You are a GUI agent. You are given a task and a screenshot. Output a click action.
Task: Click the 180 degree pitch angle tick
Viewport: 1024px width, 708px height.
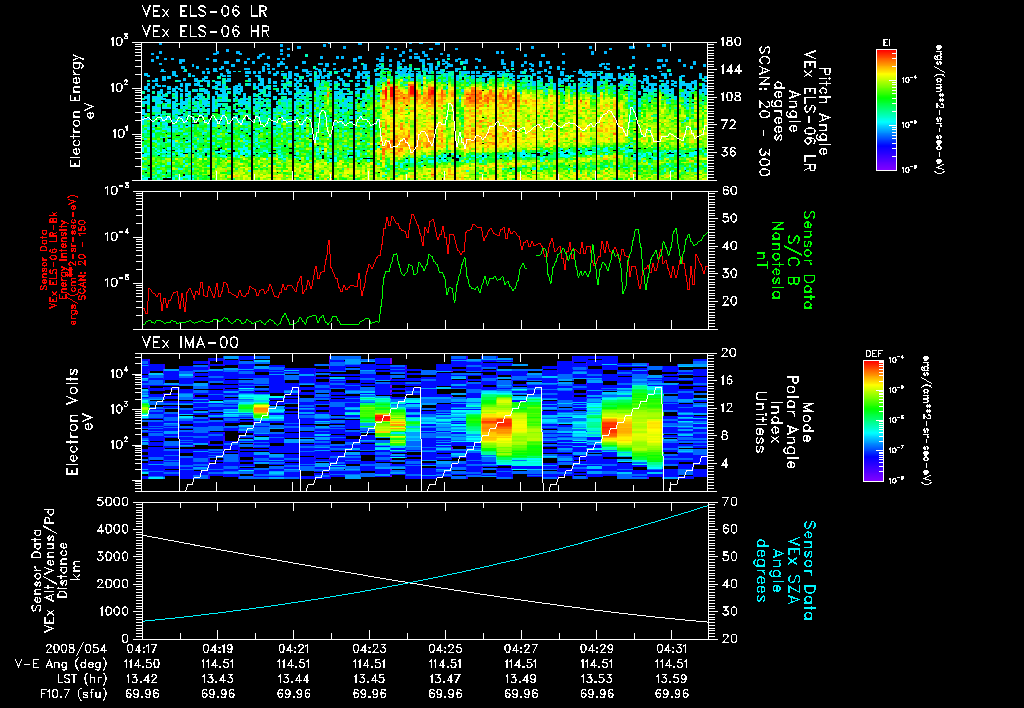[x=729, y=42]
